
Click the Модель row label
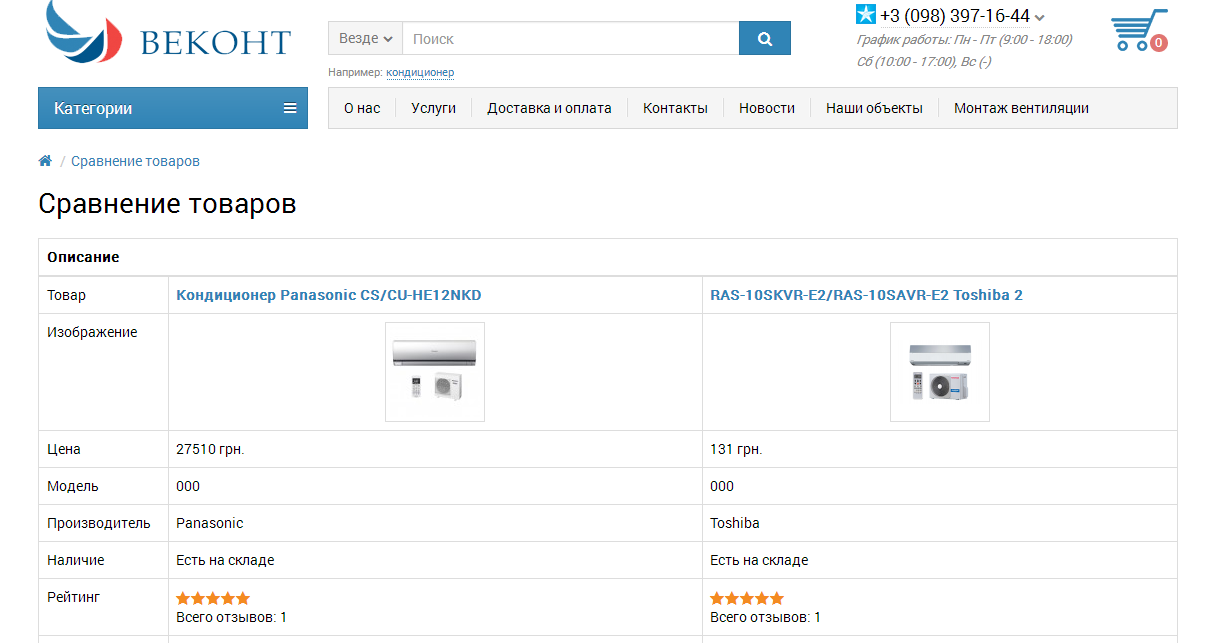pos(73,486)
